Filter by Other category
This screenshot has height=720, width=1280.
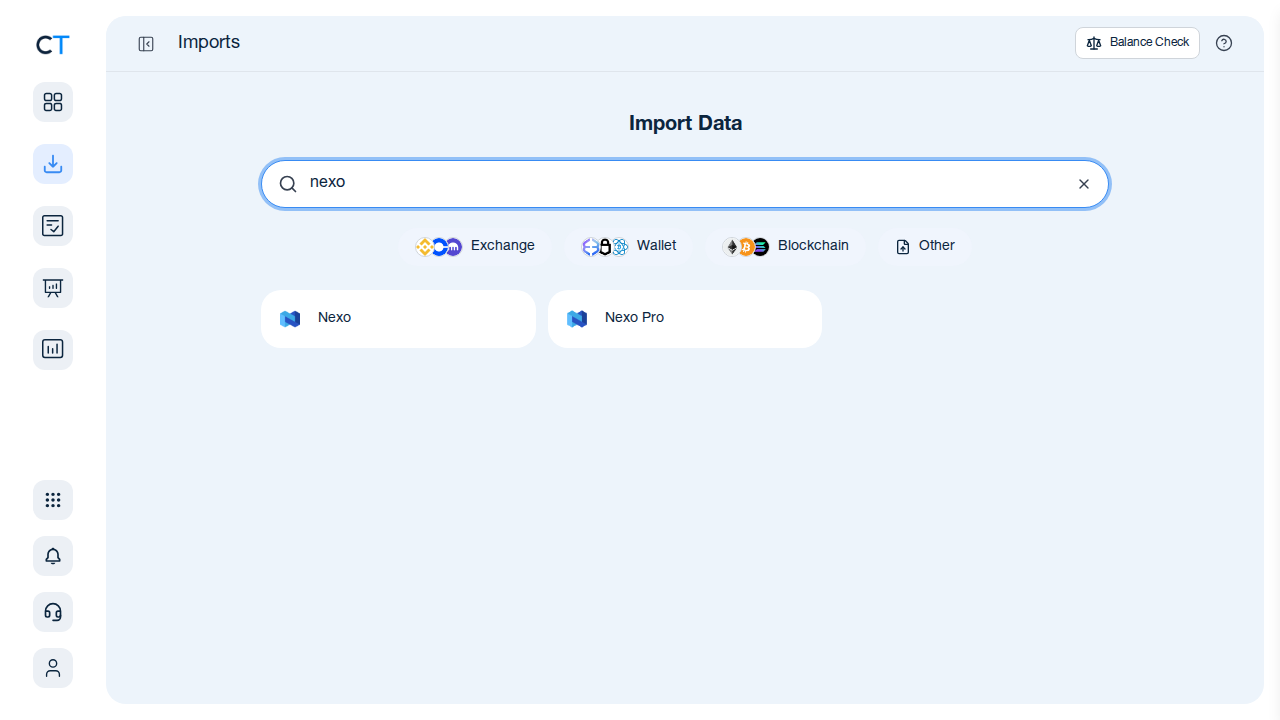(x=925, y=246)
